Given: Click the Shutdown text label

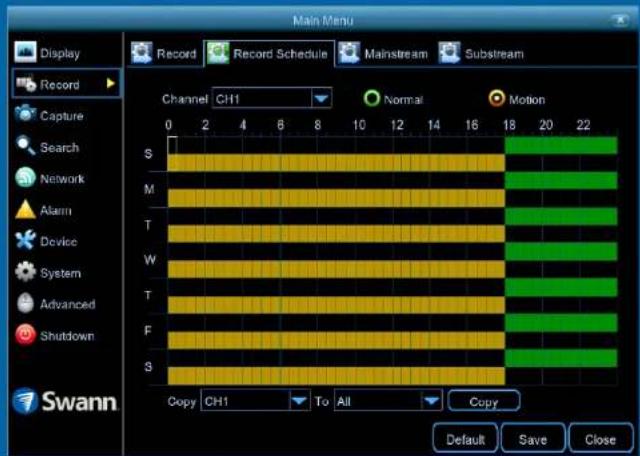Looking at the screenshot, I should (x=67, y=336).
